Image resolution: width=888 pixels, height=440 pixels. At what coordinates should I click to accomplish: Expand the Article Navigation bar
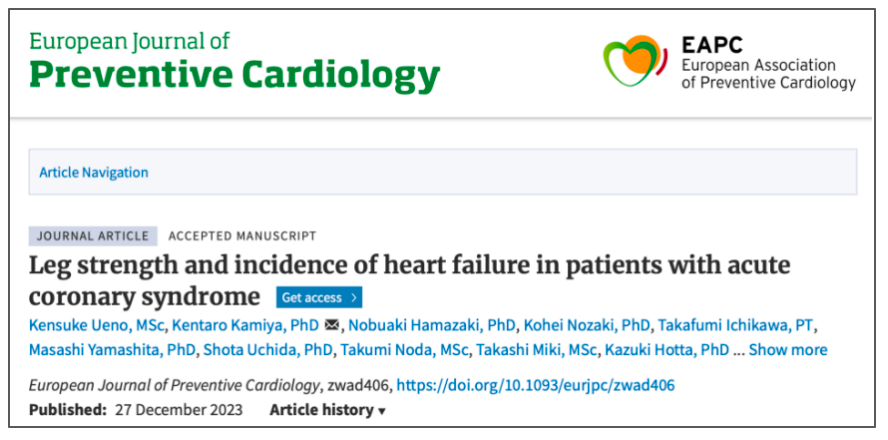94,172
